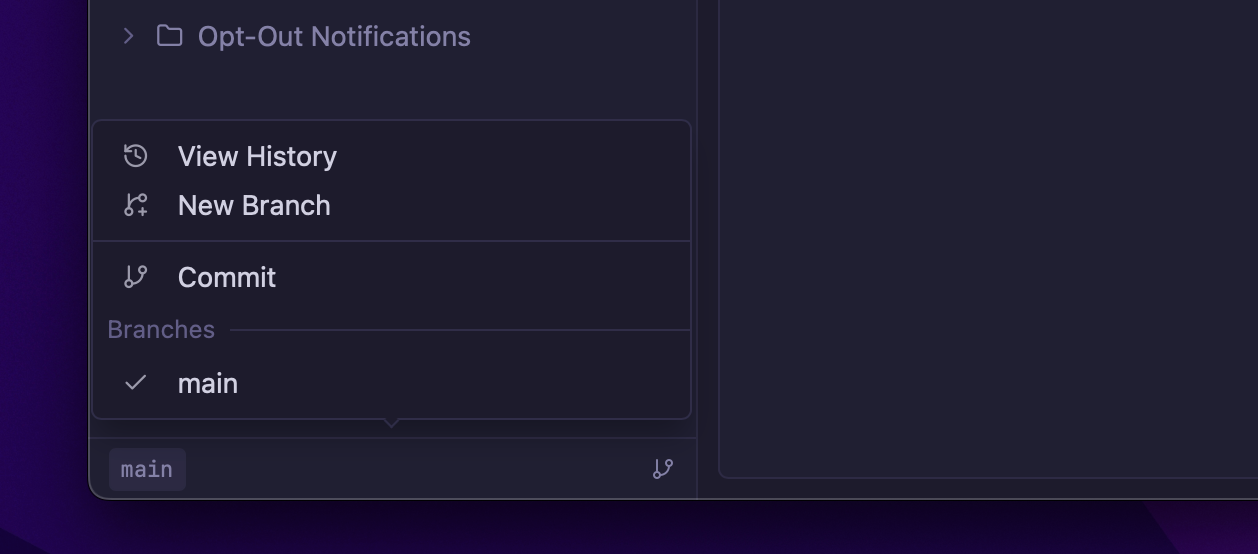This screenshot has height=554, width=1258.
Task: Click the Commit branch icon in menu
Action: [136, 277]
